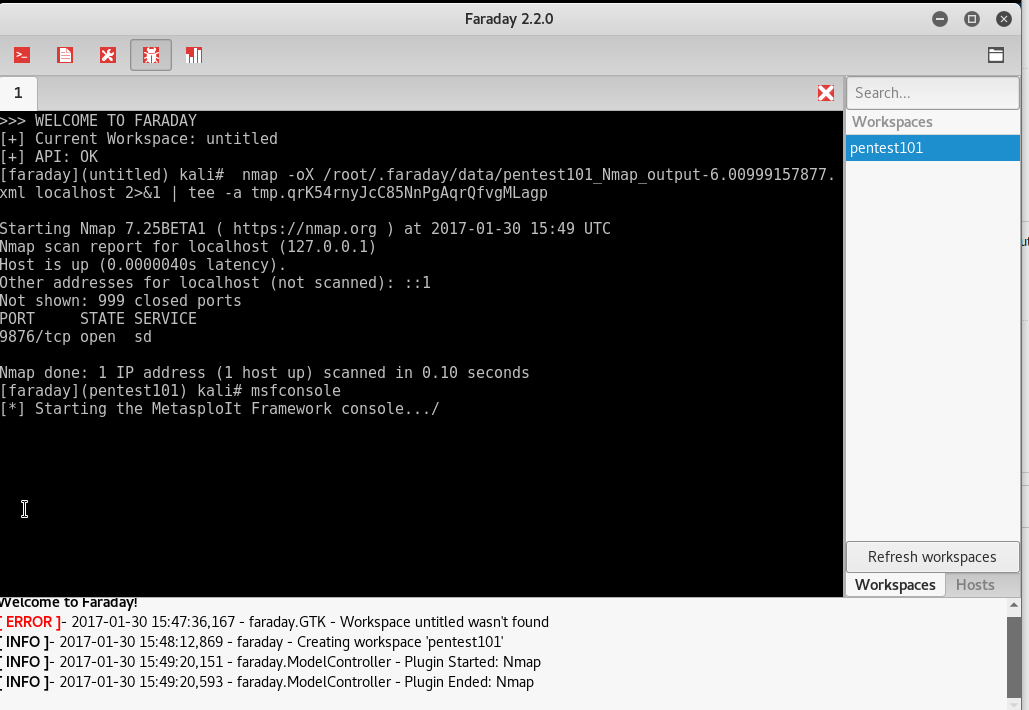The image size is (1029, 710).
Task: Open preferences with the wrench icon
Action: click(108, 55)
